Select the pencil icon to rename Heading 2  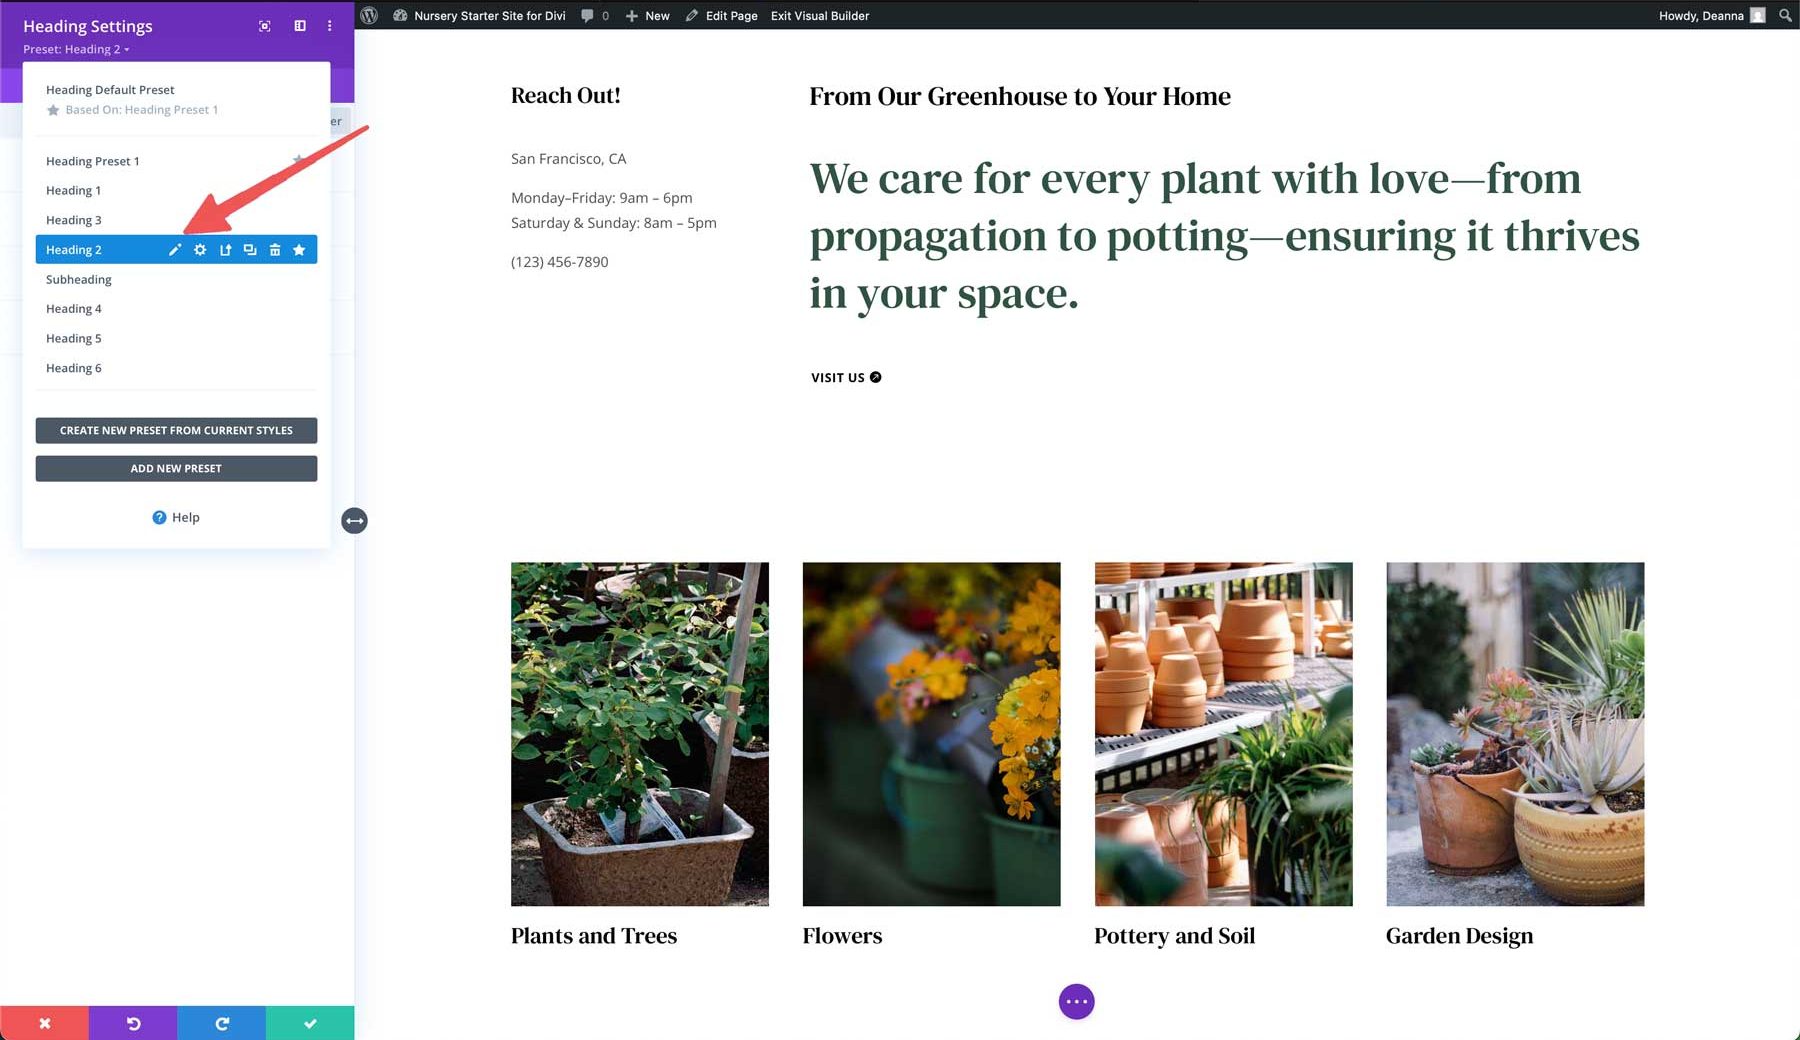coord(175,249)
